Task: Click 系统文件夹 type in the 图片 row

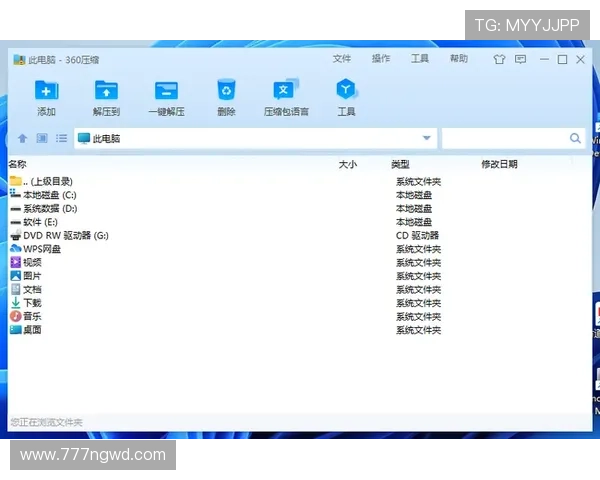Action: [418, 276]
